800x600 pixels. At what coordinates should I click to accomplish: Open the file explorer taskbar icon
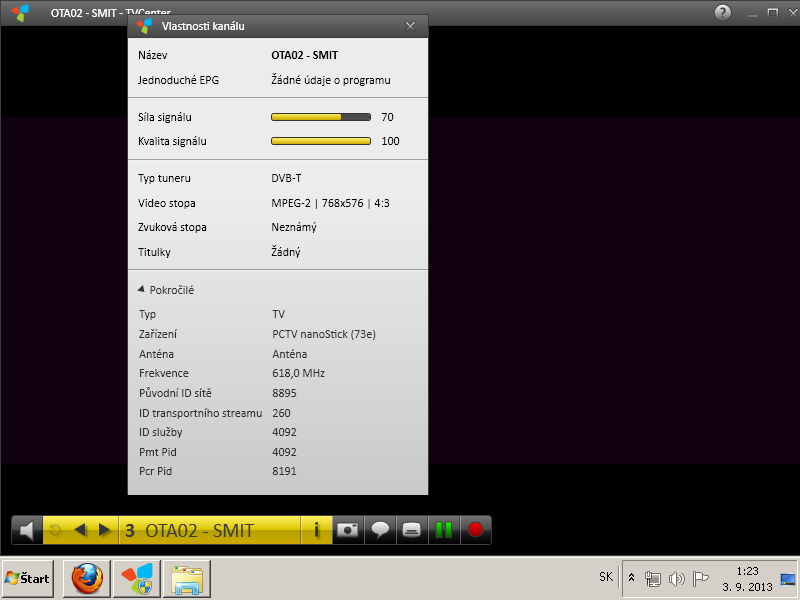tap(187, 578)
